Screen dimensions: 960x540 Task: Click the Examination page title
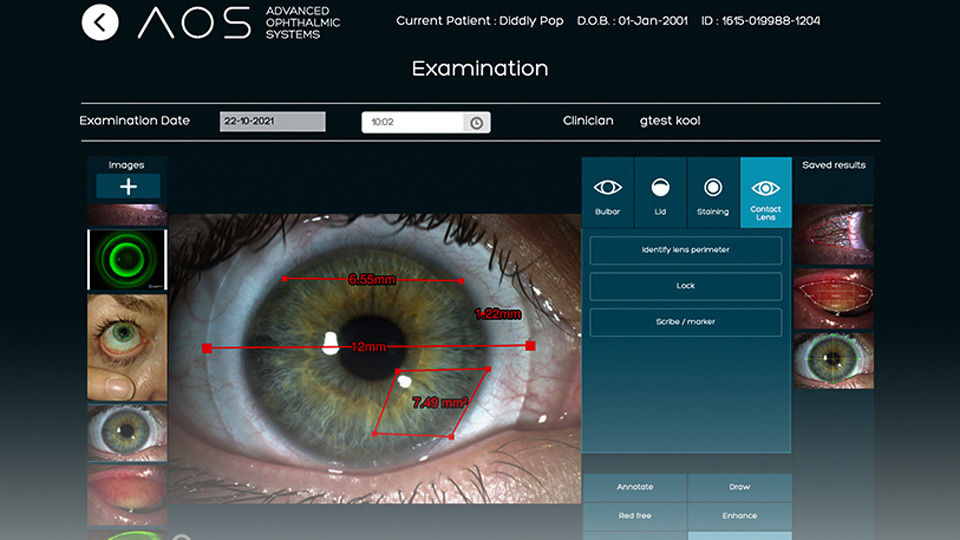click(480, 69)
